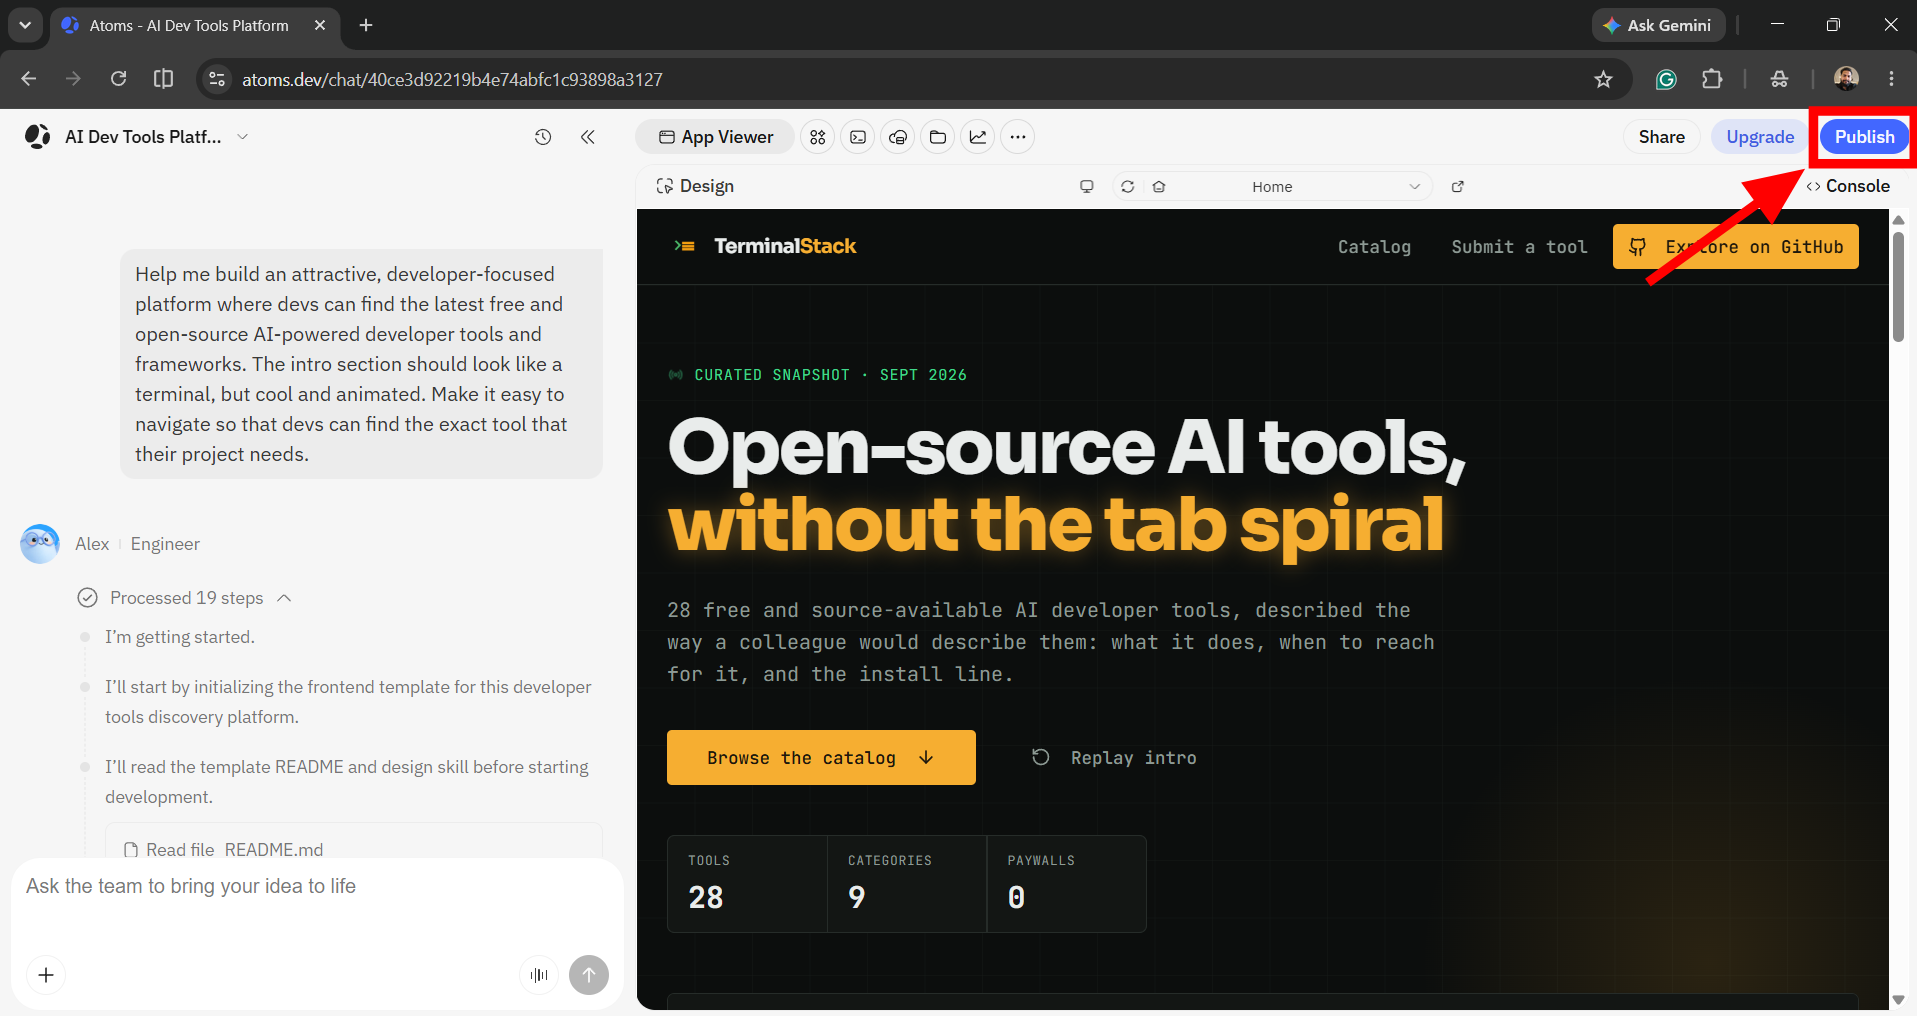Toggle browser split view icon
Screen dimensions: 1917x1016
(x=163, y=79)
